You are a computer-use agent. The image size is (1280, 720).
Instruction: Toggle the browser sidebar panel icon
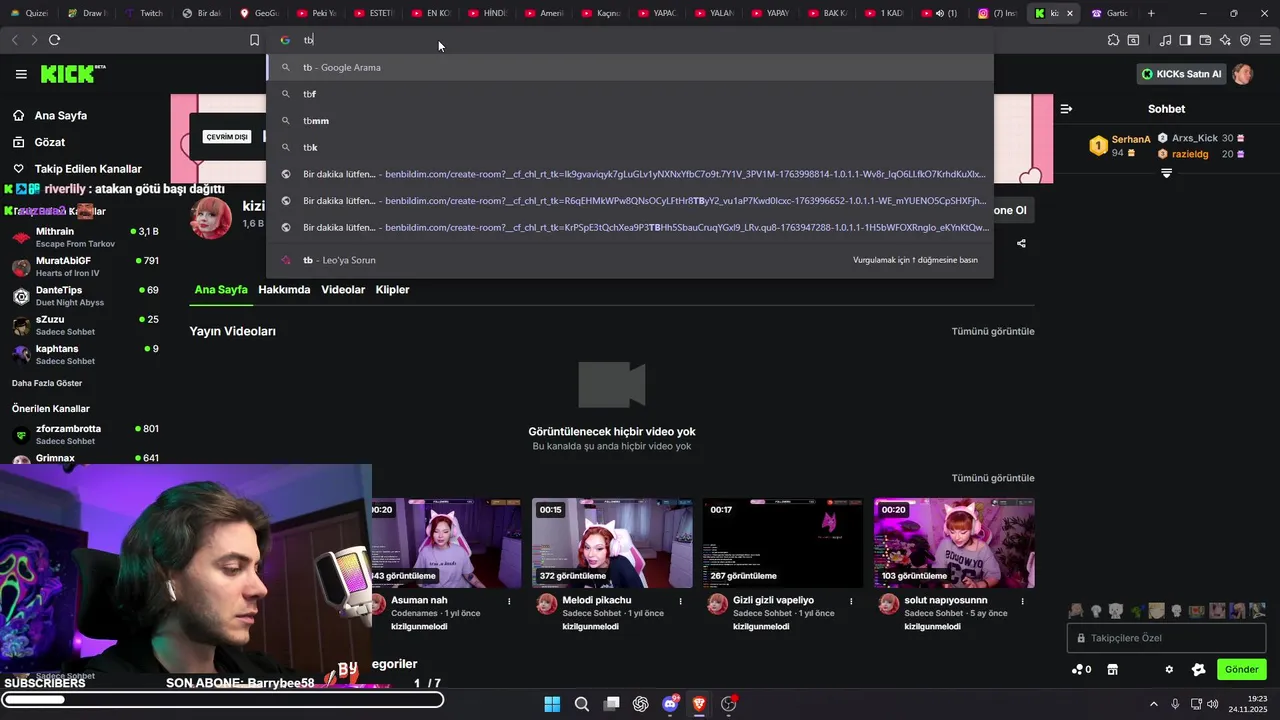(x=1185, y=40)
